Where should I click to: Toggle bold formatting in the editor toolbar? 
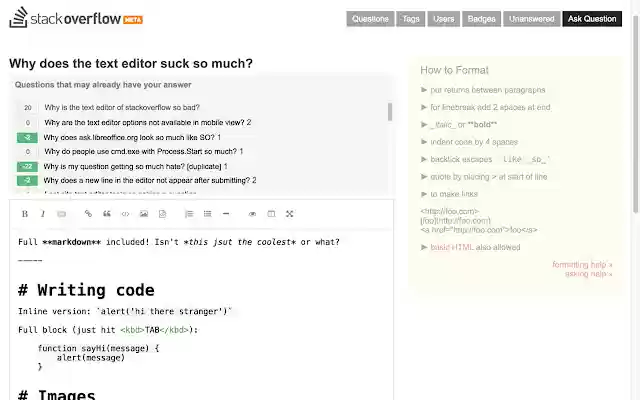25,214
